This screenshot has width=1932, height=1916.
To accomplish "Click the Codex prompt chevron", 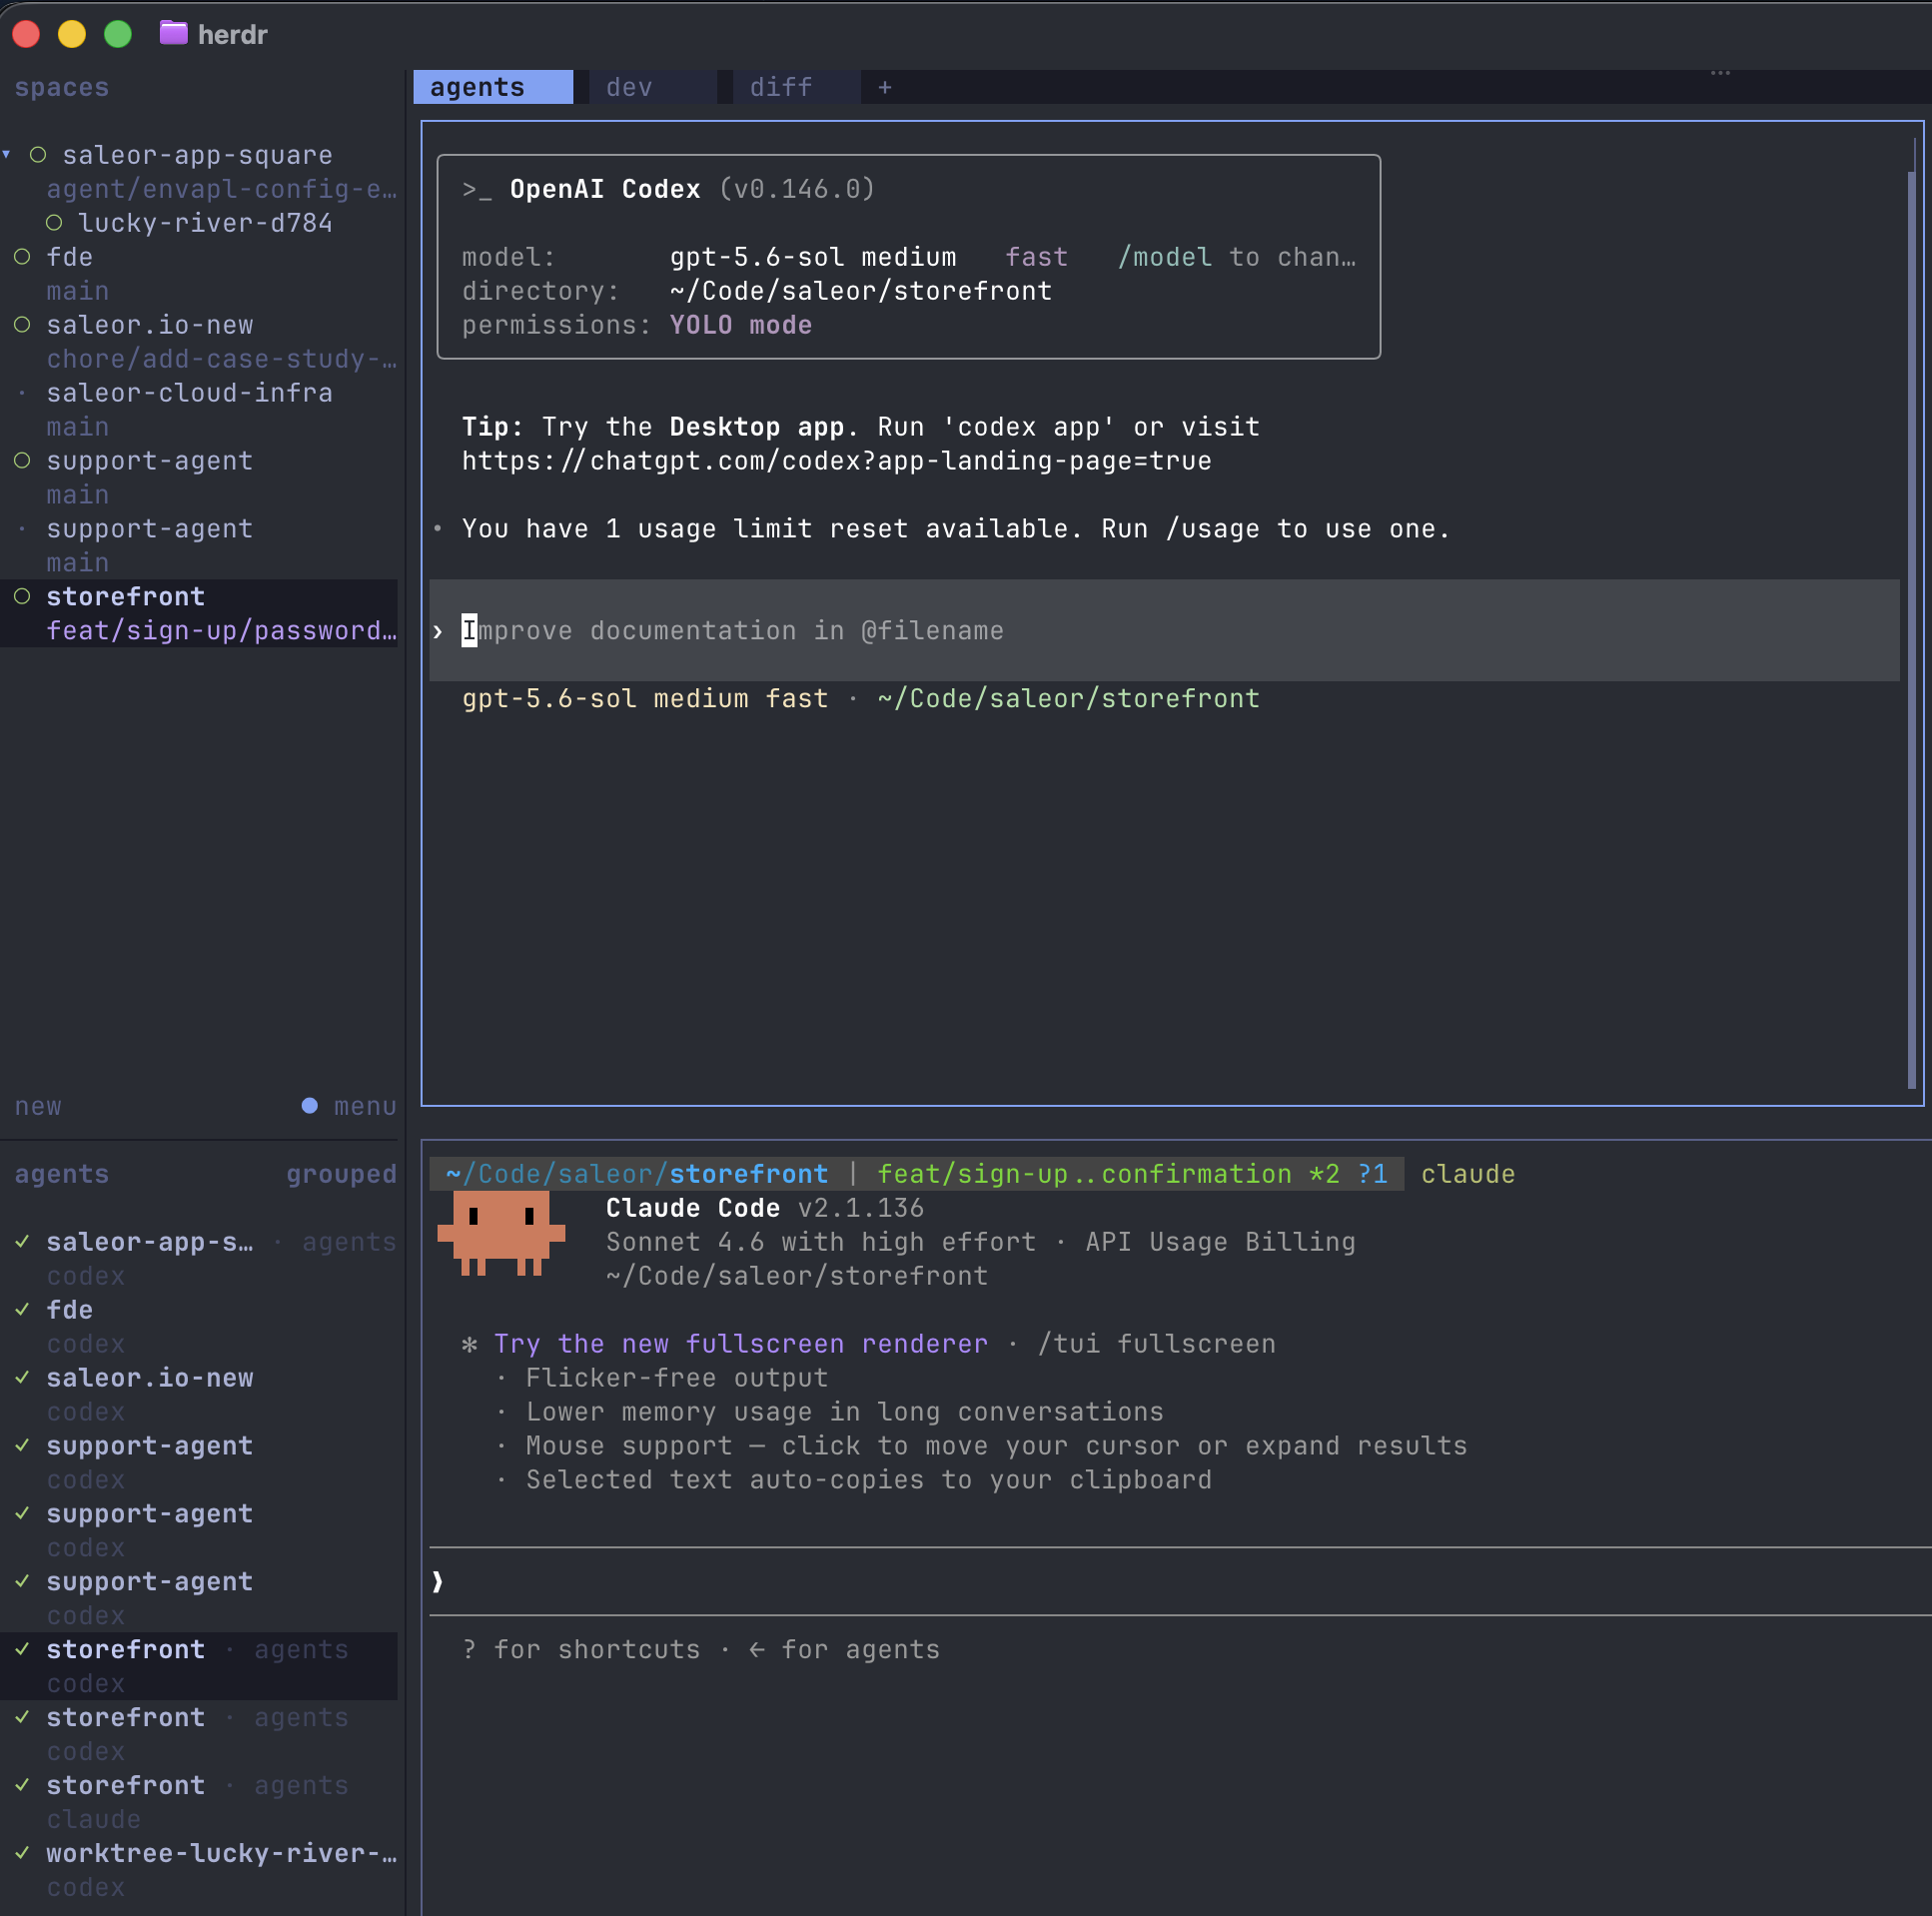I will pyautogui.click(x=437, y=631).
